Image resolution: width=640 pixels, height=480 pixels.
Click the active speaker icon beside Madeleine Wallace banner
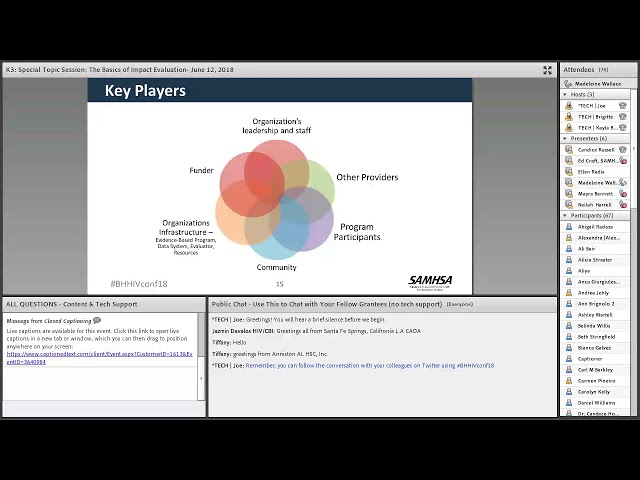pyautogui.click(x=568, y=84)
